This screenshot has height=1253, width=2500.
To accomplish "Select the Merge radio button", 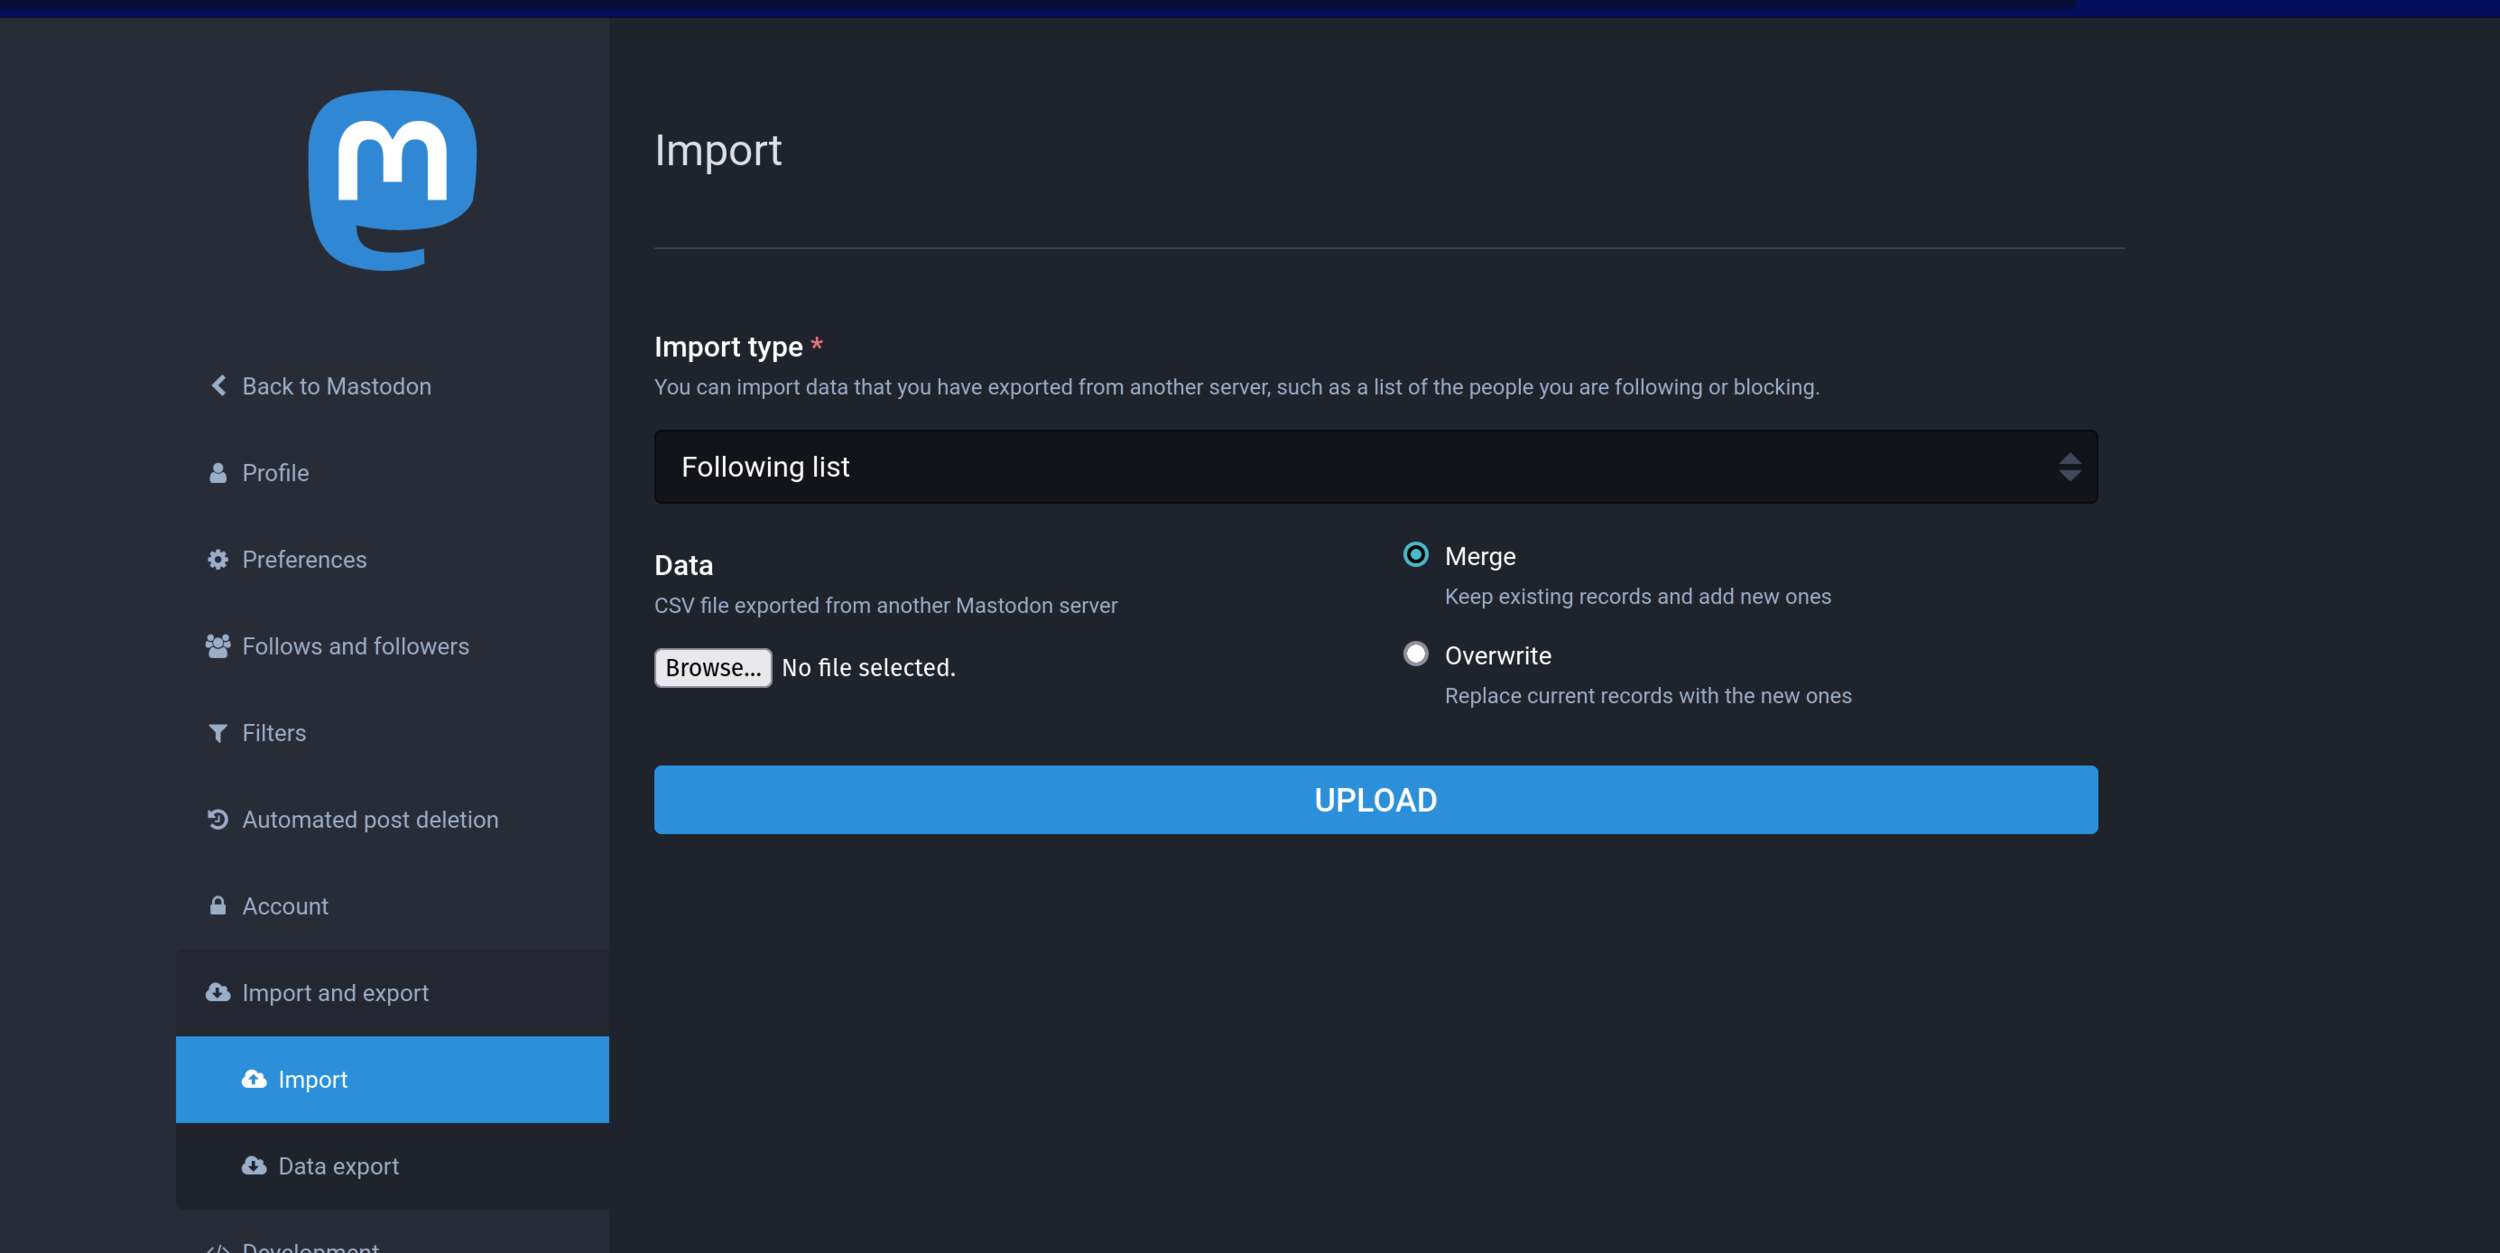I will point(1415,555).
